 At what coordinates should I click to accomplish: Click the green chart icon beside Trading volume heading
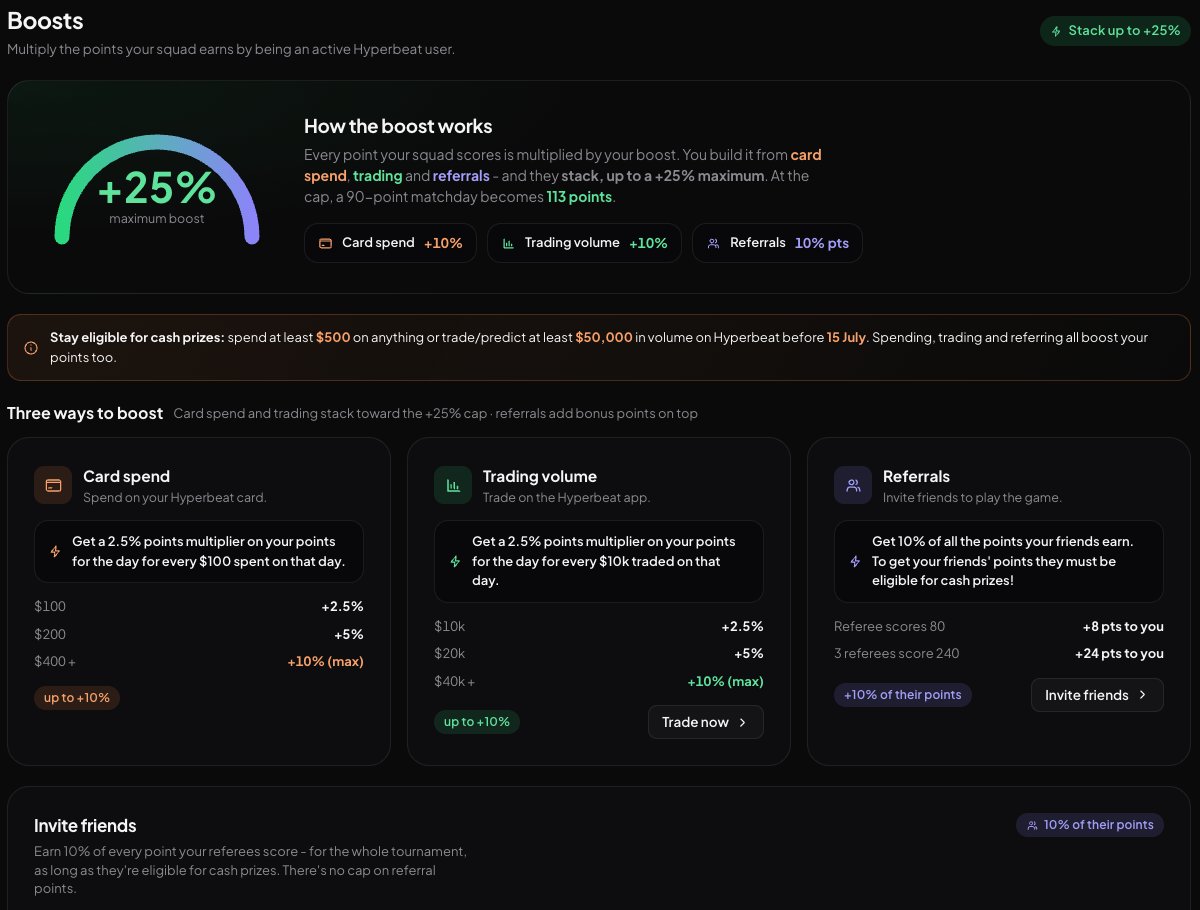coord(453,485)
